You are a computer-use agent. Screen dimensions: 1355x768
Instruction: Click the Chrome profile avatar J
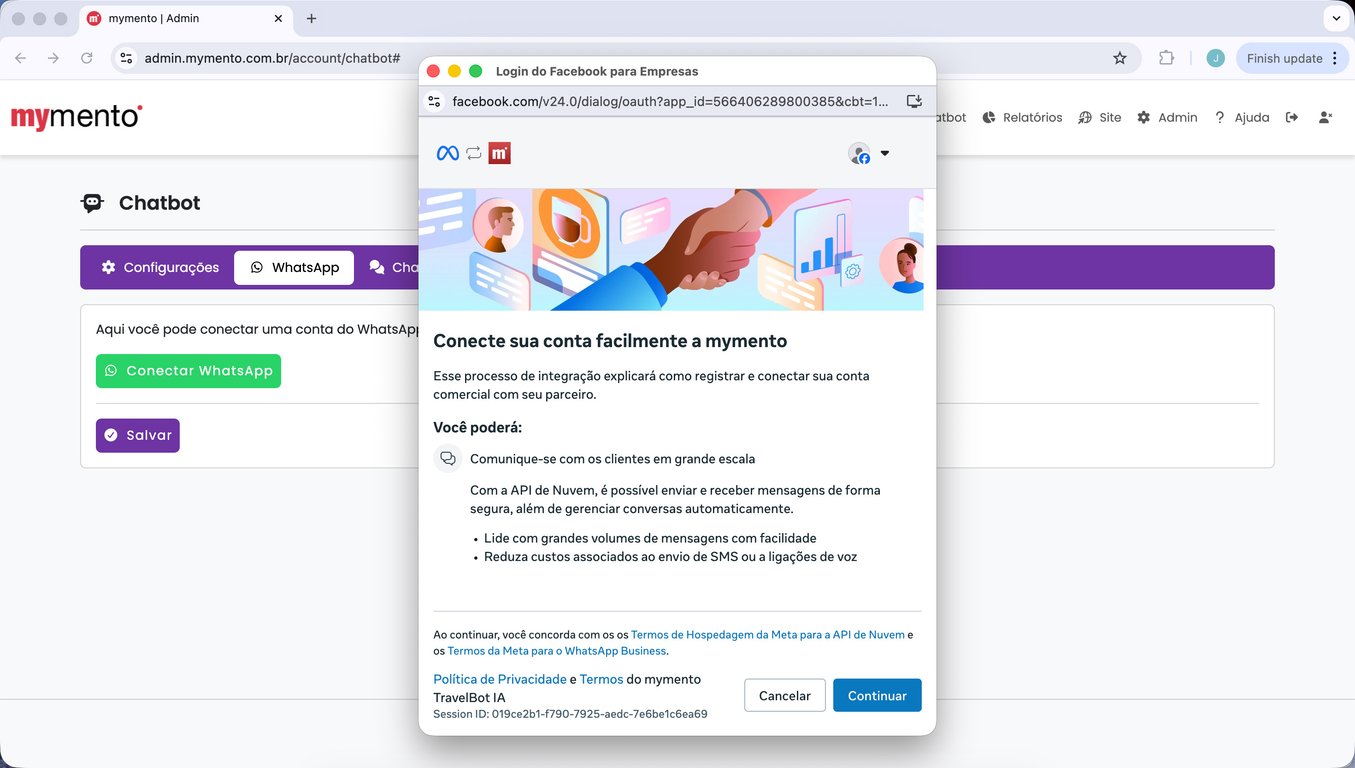point(1215,58)
